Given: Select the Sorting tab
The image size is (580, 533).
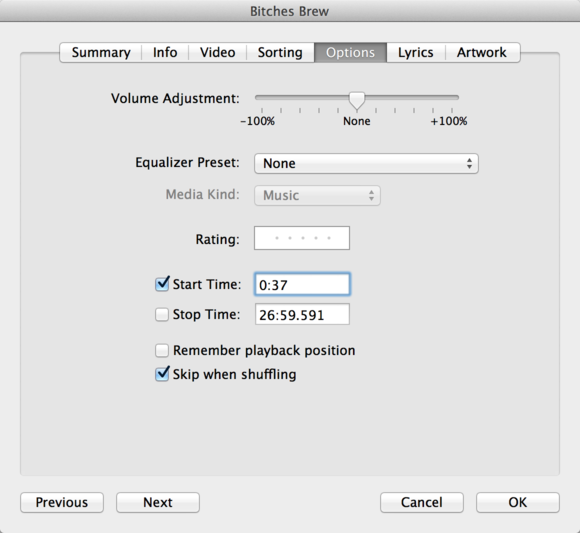Looking at the screenshot, I should [280, 53].
